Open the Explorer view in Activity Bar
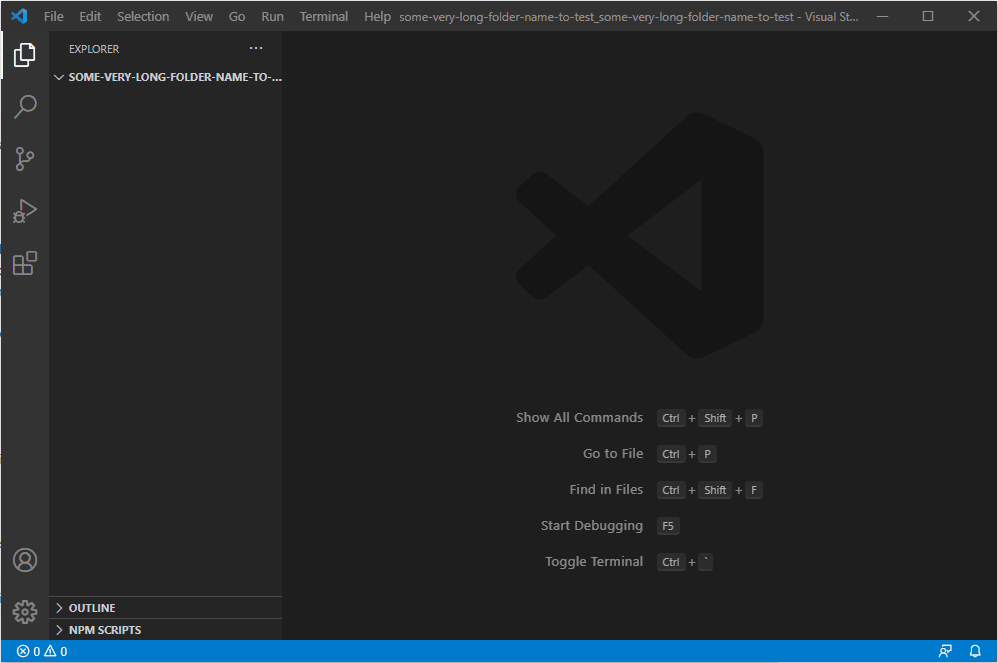Image resolution: width=998 pixels, height=663 pixels. 24,55
